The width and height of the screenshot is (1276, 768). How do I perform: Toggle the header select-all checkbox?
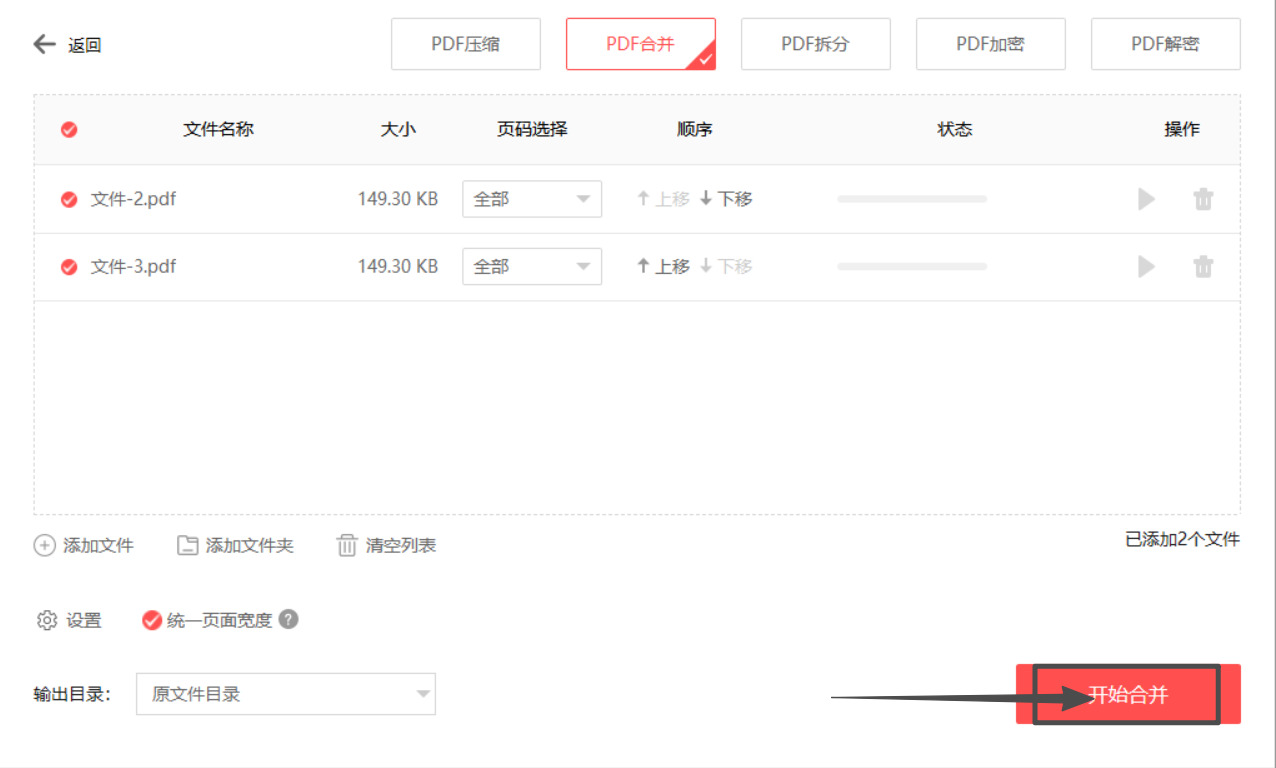(x=68, y=129)
